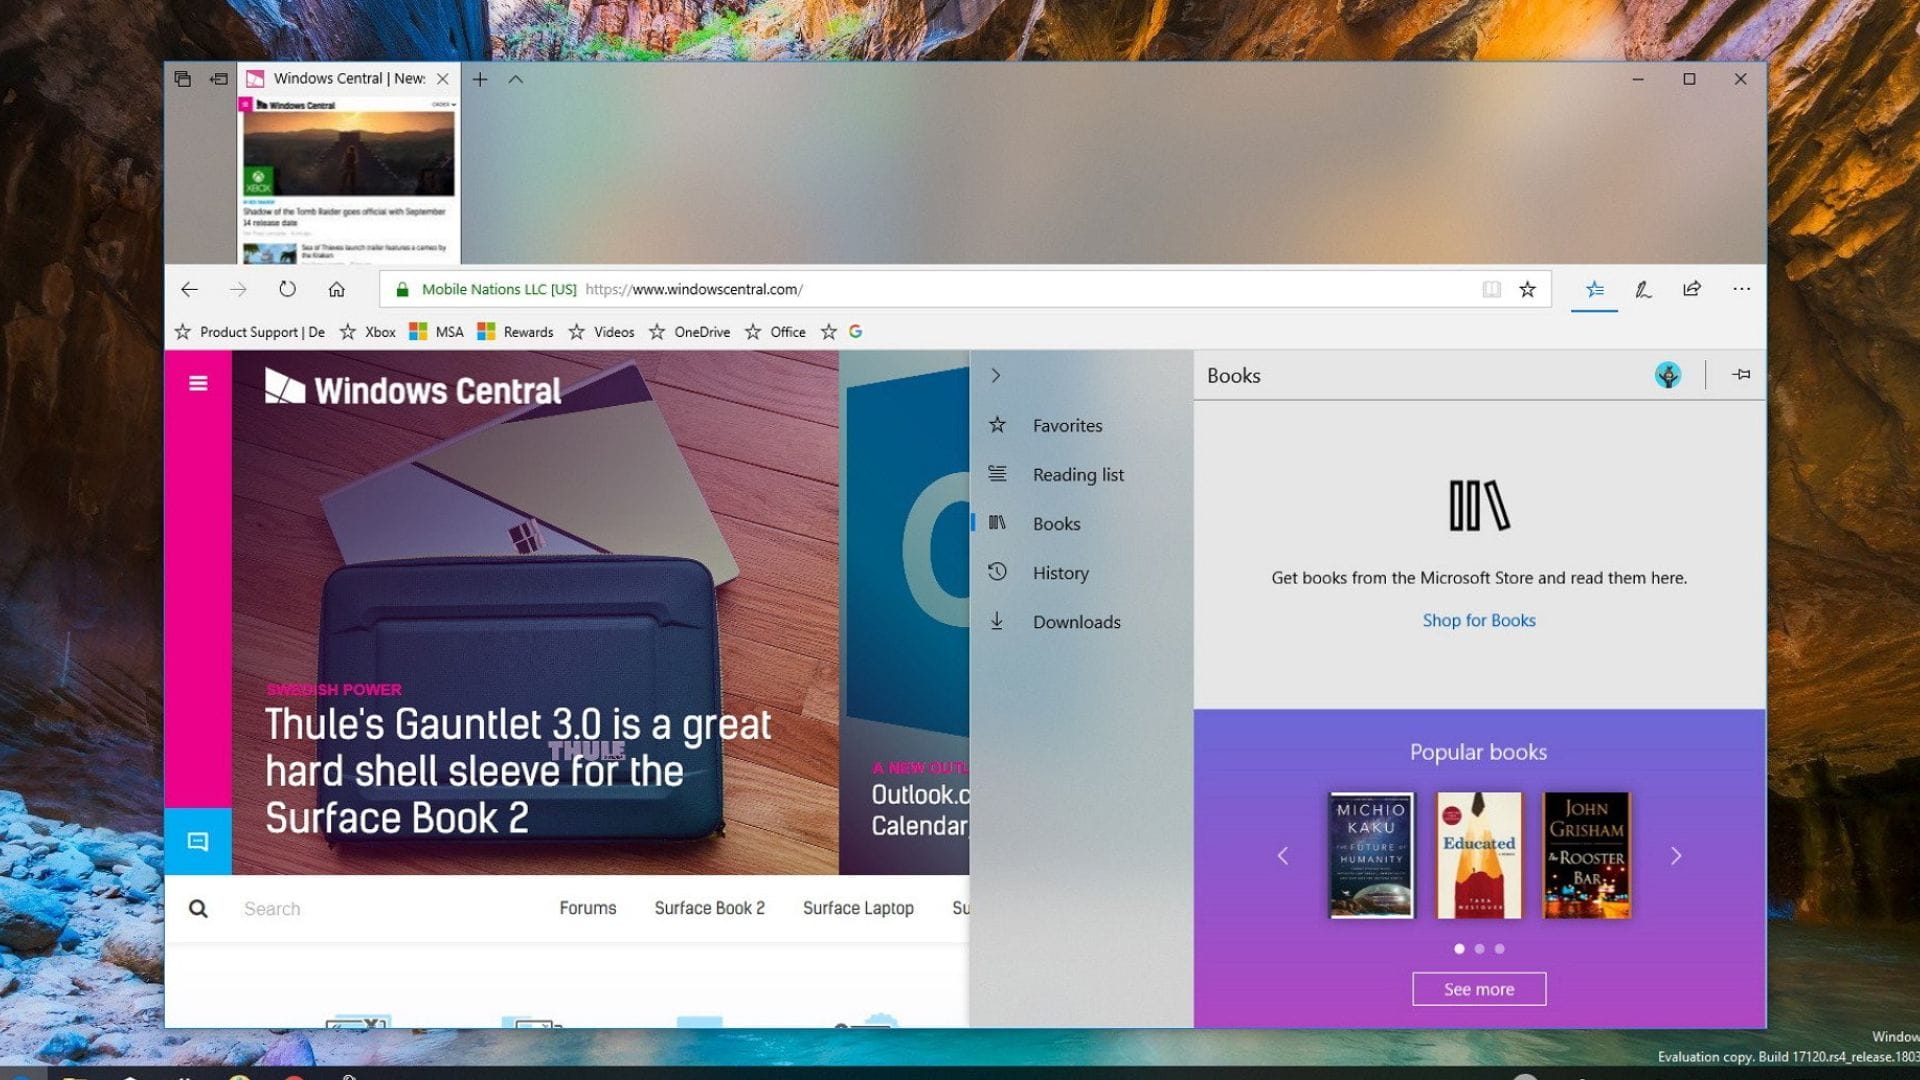Show next popular books arrow

[1676, 856]
